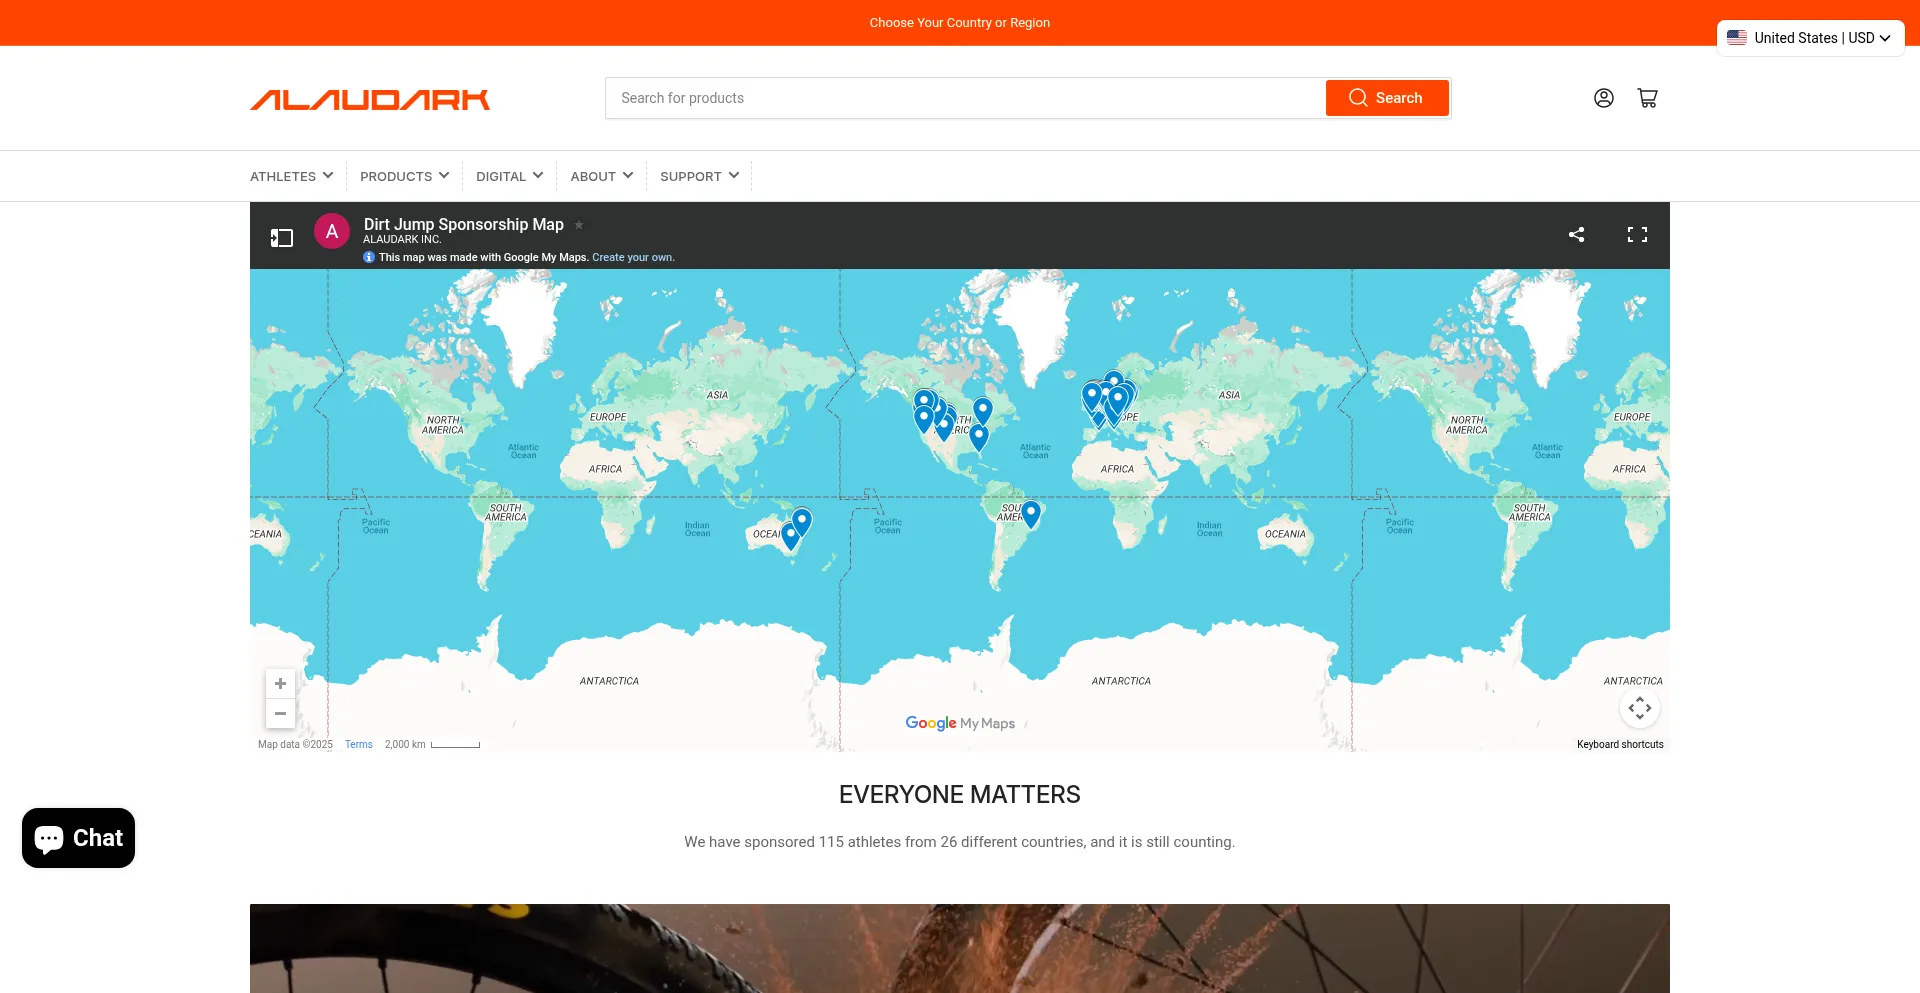Expand the ATHLETES menu
This screenshot has width=1920, height=993.
pyautogui.click(x=291, y=176)
